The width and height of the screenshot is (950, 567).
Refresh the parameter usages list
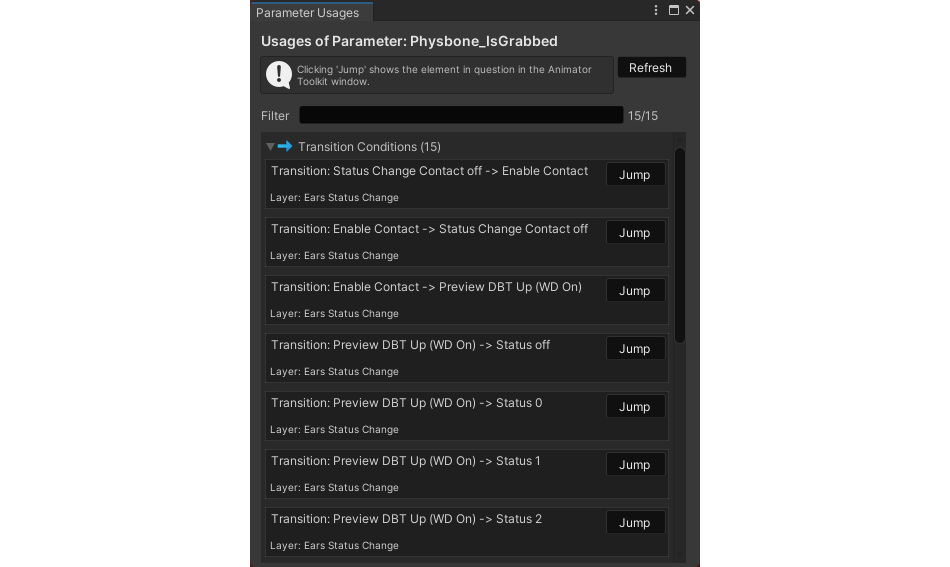pyautogui.click(x=651, y=67)
